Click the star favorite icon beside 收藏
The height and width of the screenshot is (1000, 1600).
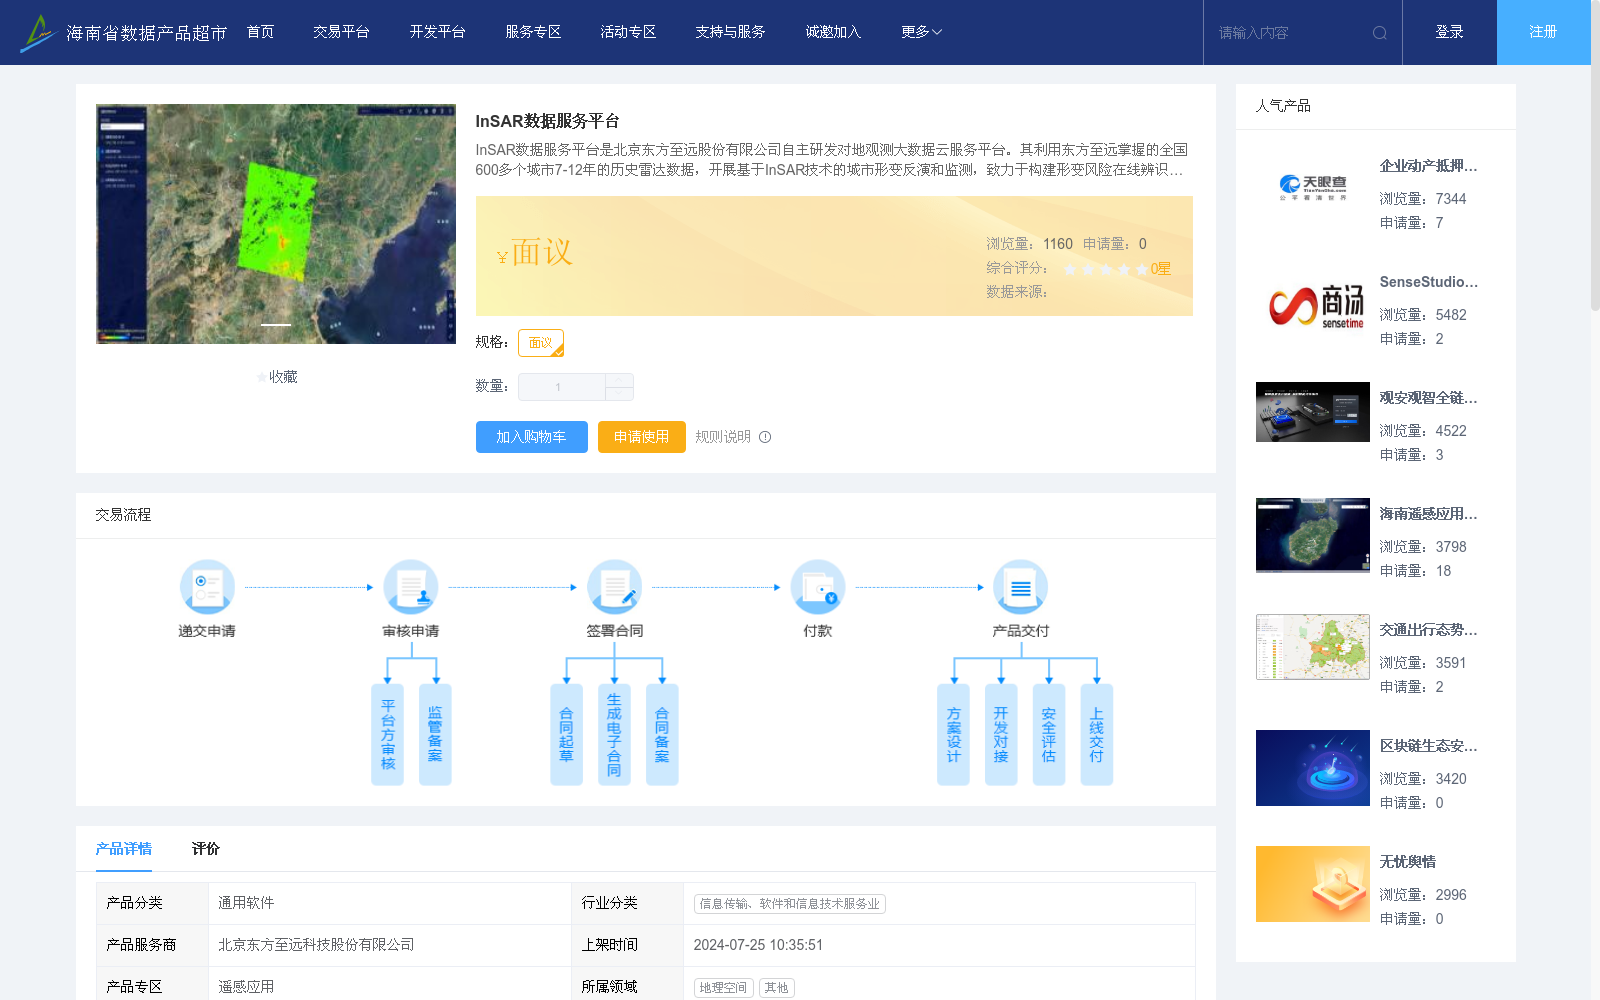coord(262,377)
